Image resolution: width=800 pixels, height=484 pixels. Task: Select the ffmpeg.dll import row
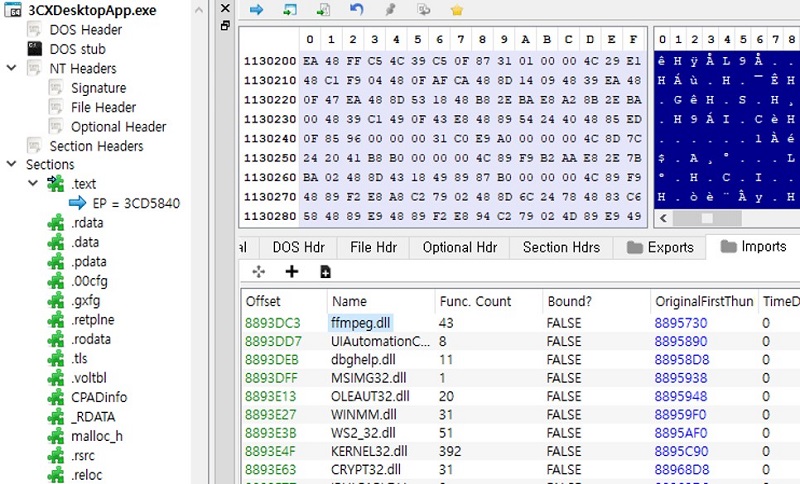[520, 323]
